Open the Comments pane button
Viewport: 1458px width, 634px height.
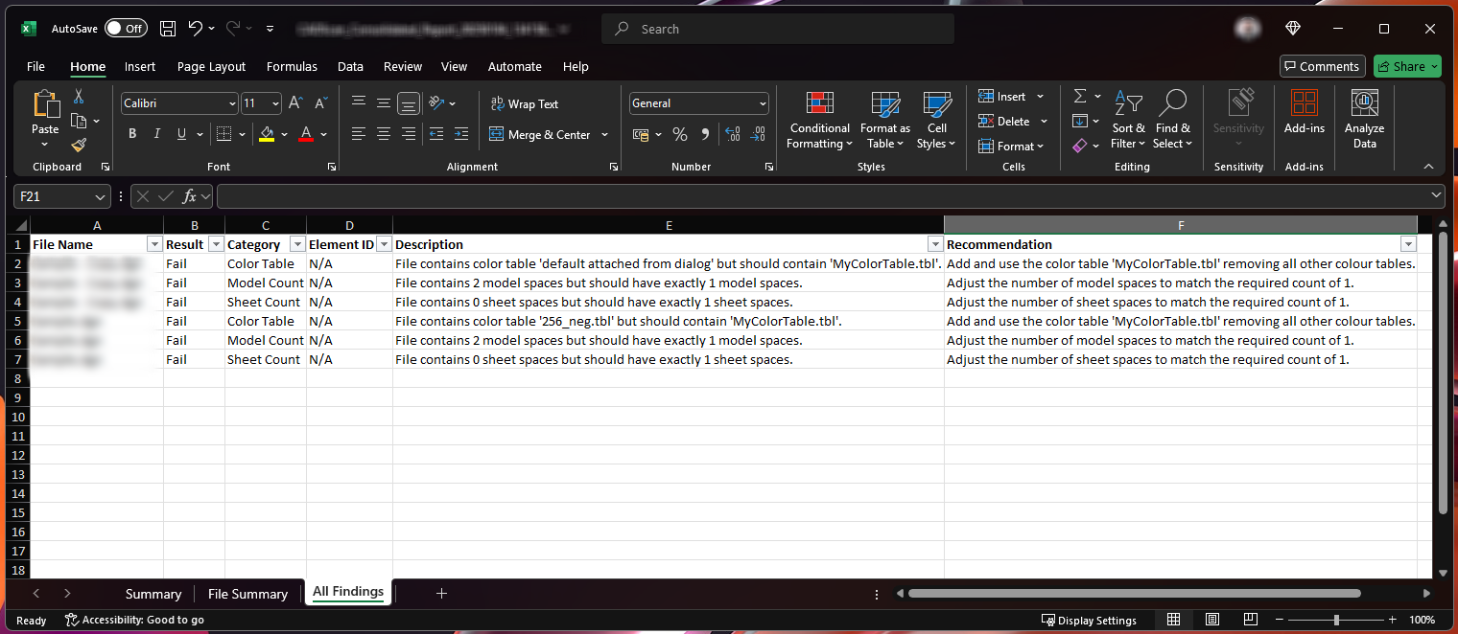click(x=1322, y=67)
